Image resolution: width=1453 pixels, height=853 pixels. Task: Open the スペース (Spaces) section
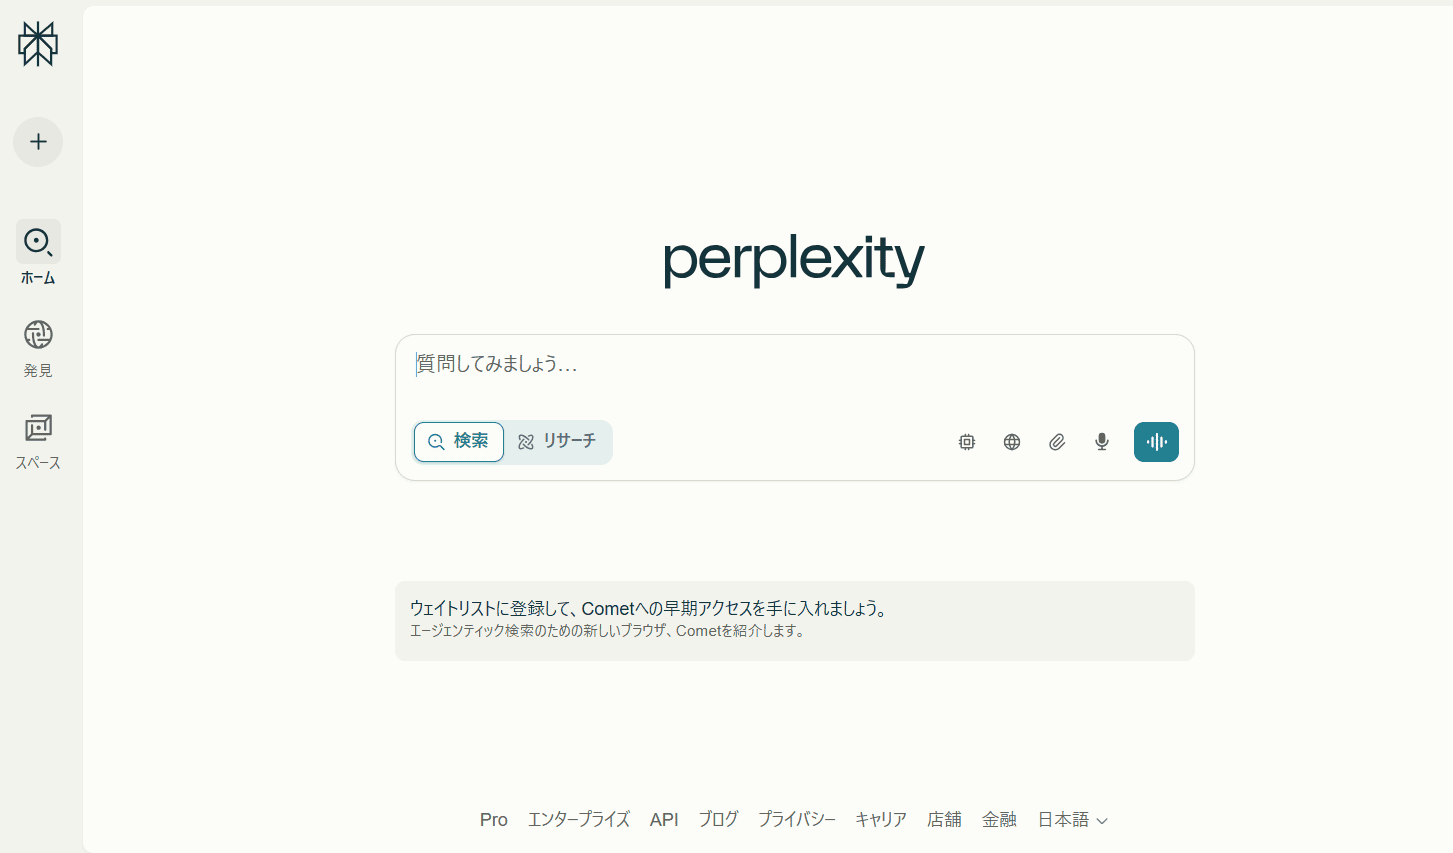pos(37,427)
